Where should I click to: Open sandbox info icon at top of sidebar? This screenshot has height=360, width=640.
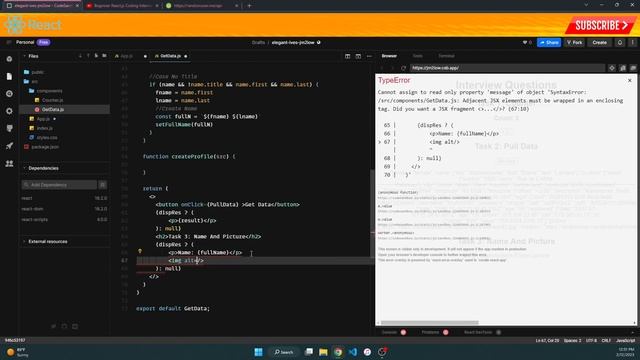click(9, 59)
